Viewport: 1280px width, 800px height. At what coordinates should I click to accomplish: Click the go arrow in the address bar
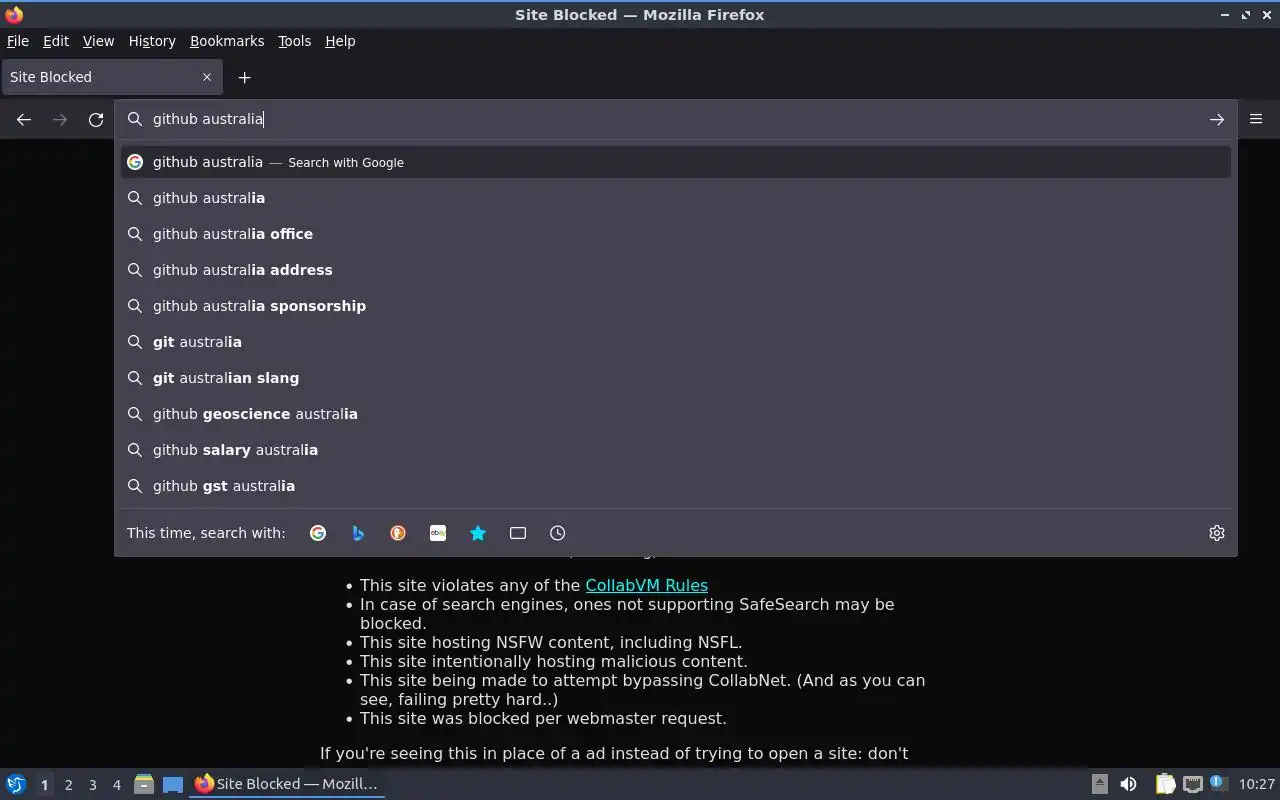pos(1216,119)
